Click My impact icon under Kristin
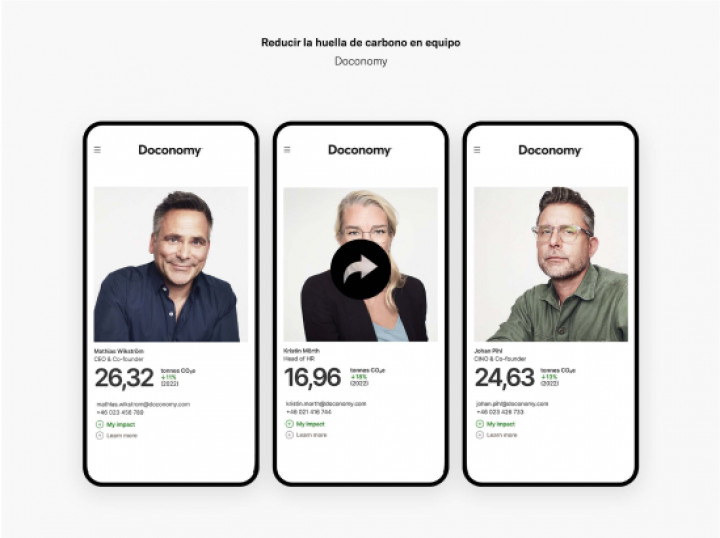The image size is (720, 538). pyautogui.click(x=289, y=424)
